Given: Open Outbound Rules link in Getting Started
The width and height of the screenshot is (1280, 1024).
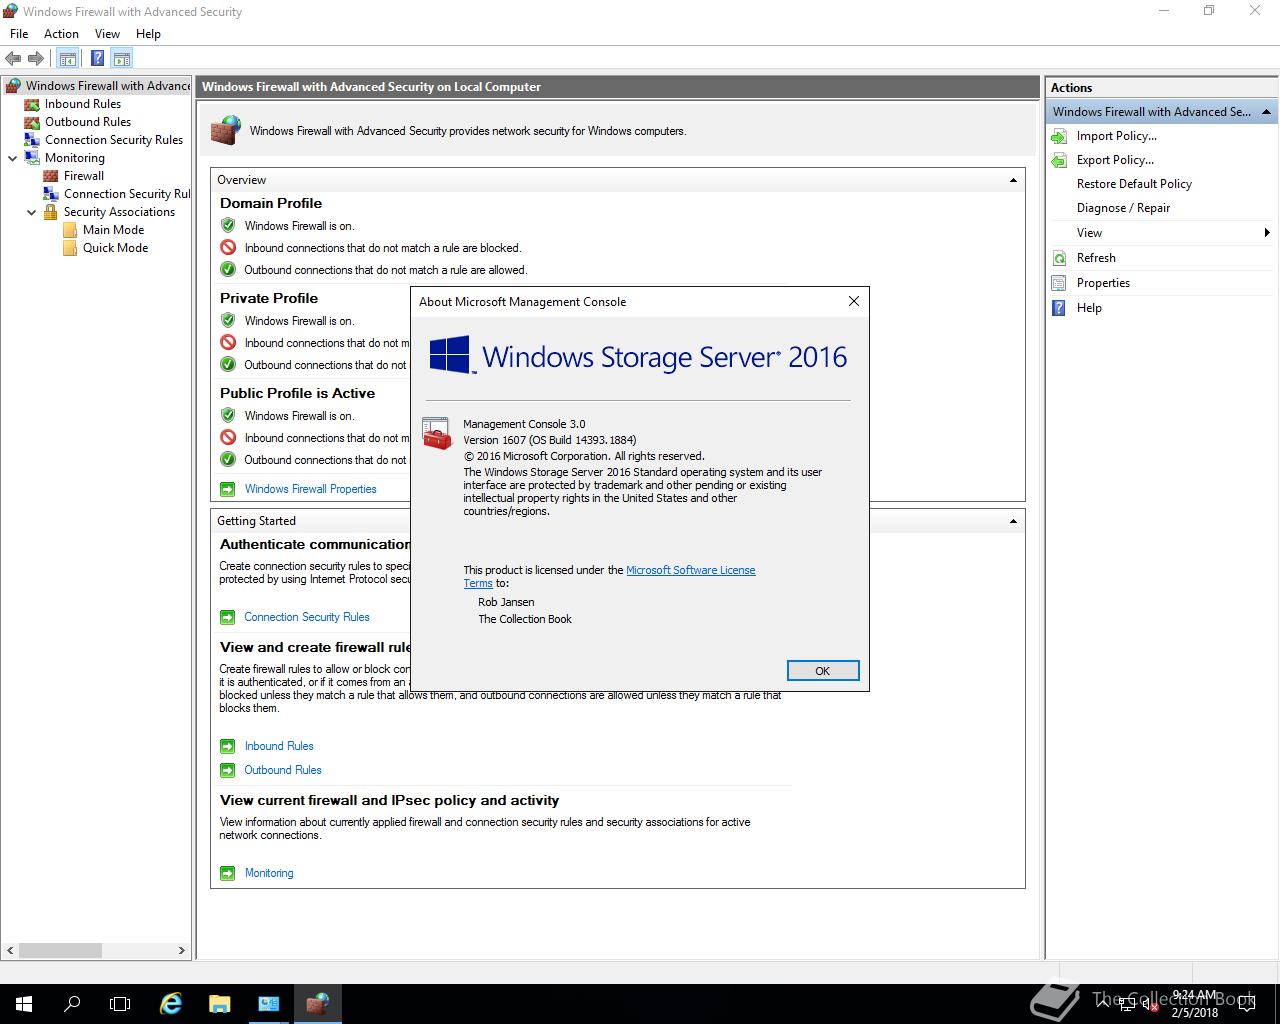Looking at the screenshot, I should (283, 770).
